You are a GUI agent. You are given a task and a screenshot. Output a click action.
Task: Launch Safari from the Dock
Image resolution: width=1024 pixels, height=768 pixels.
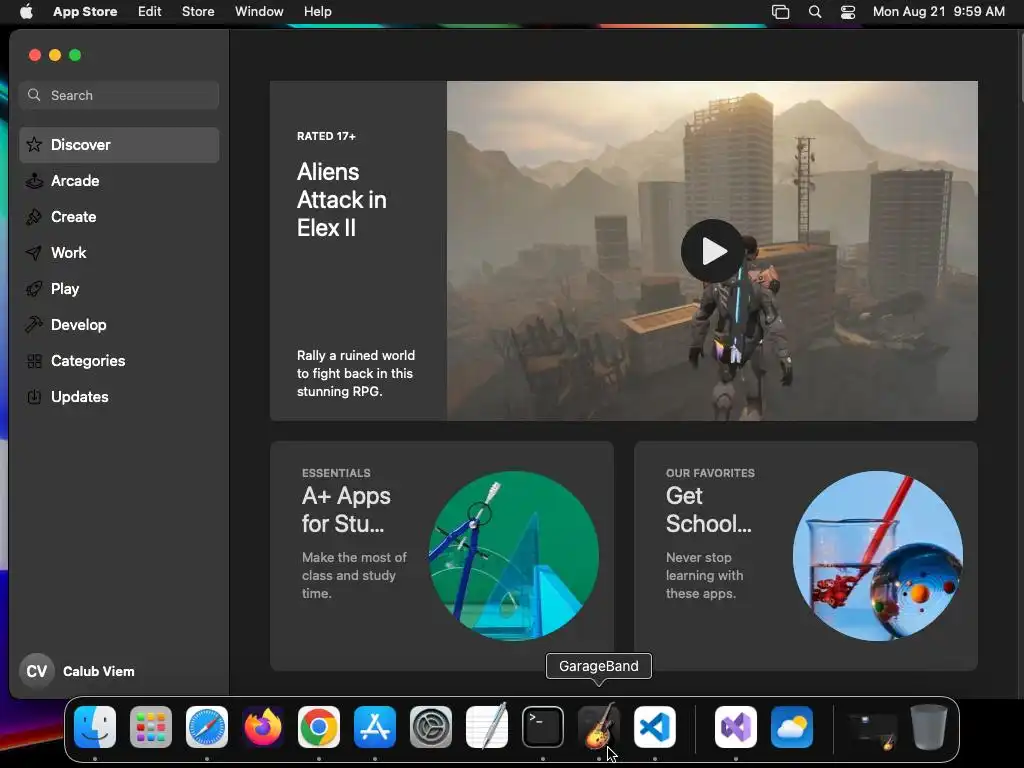pos(207,727)
